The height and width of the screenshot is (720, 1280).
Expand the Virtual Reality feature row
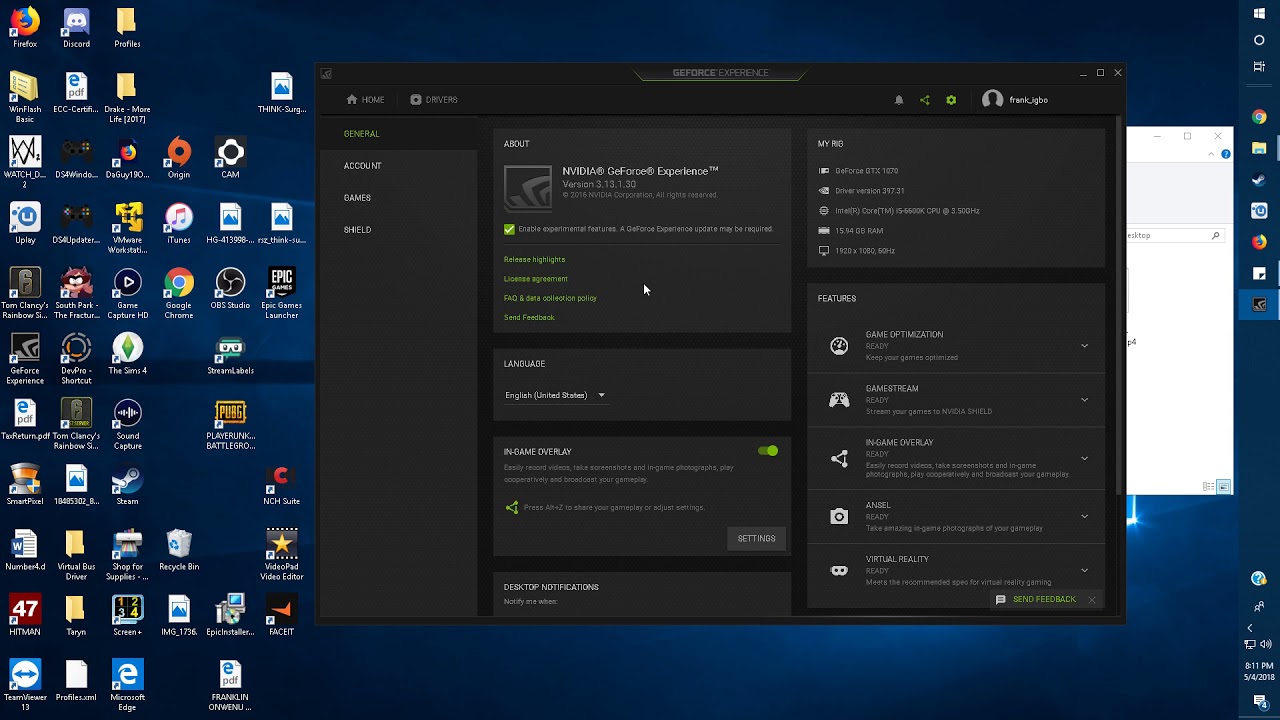[x=1084, y=571]
